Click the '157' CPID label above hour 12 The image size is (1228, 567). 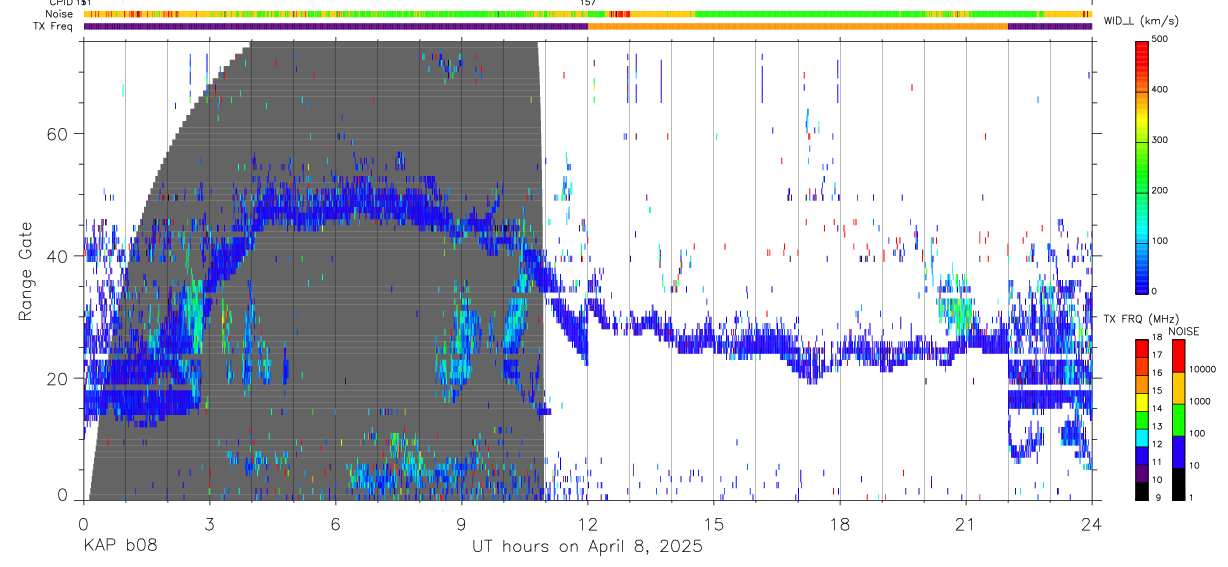point(588,3)
